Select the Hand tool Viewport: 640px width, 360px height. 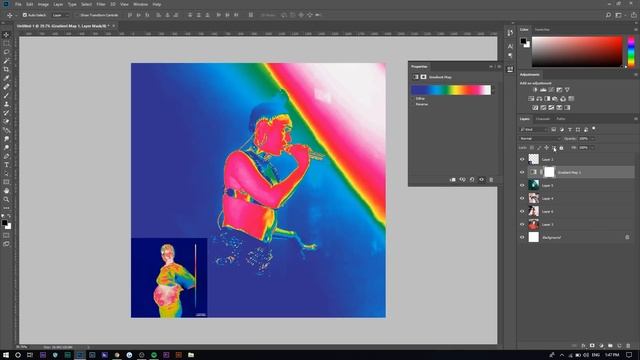[6, 191]
